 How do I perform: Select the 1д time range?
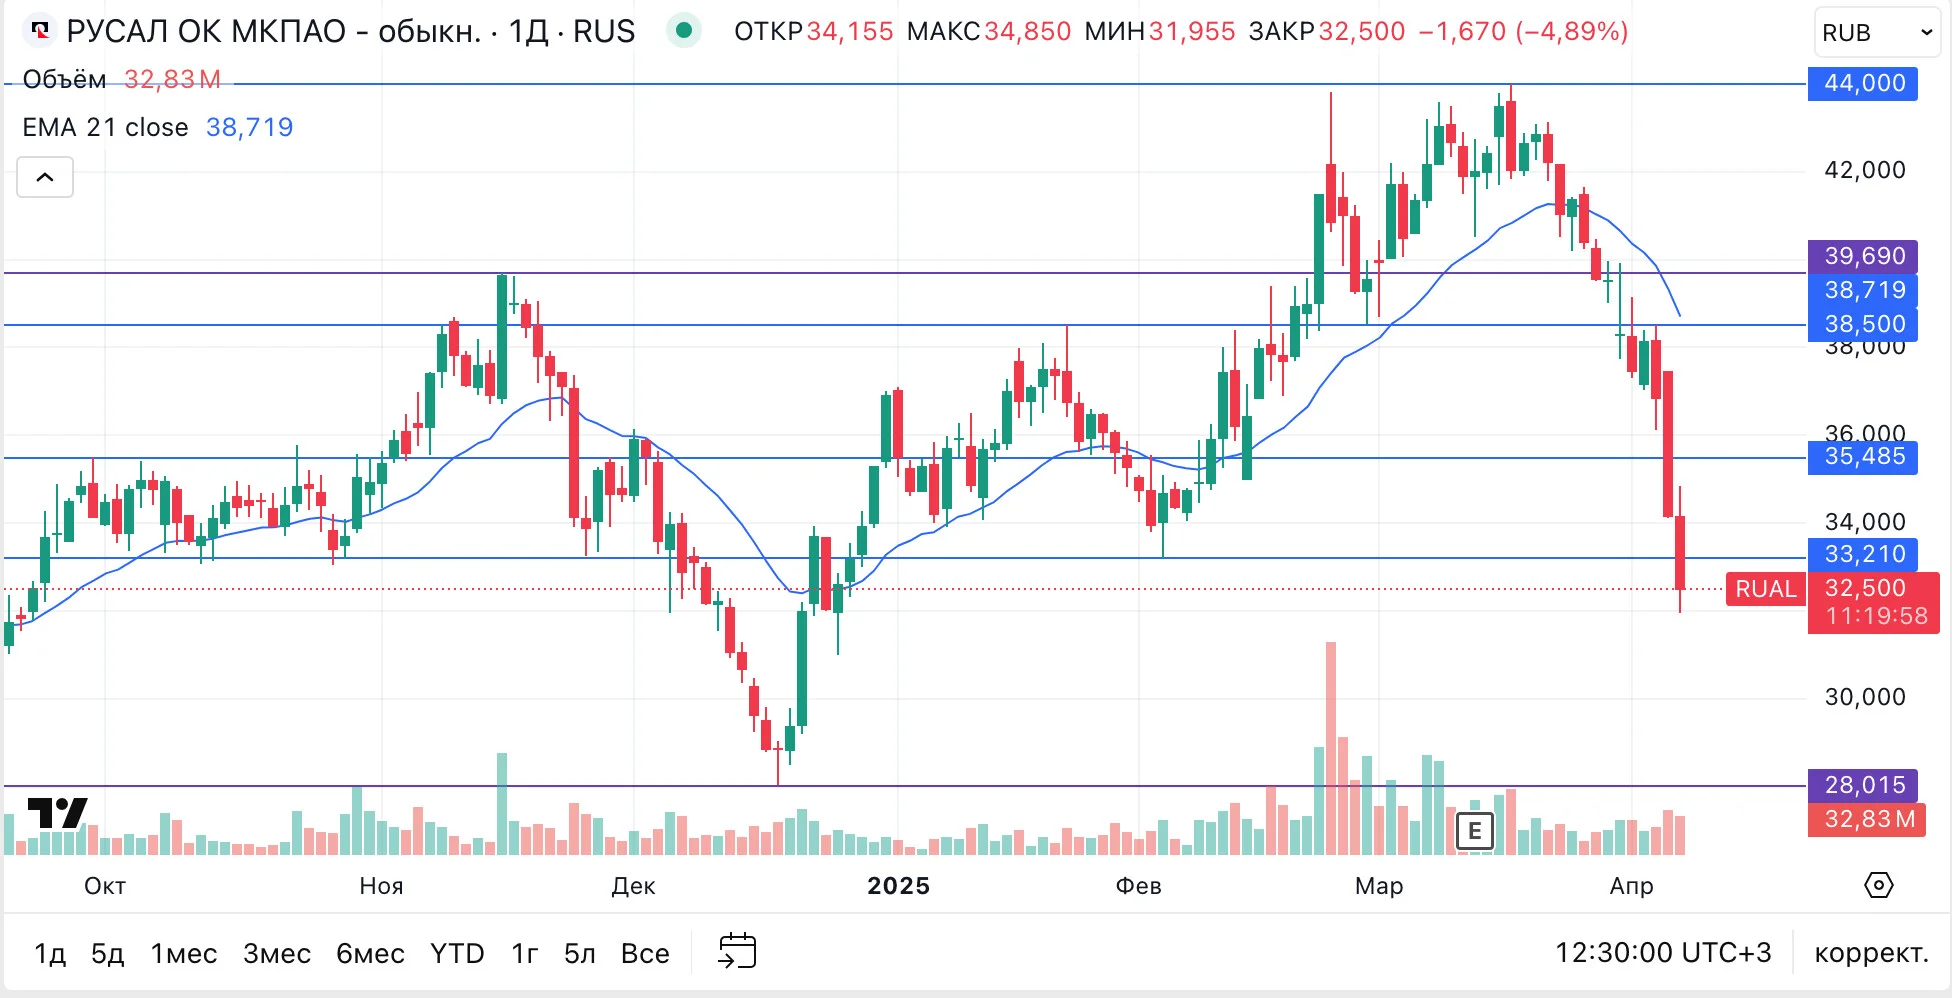click(x=50, y=953)
